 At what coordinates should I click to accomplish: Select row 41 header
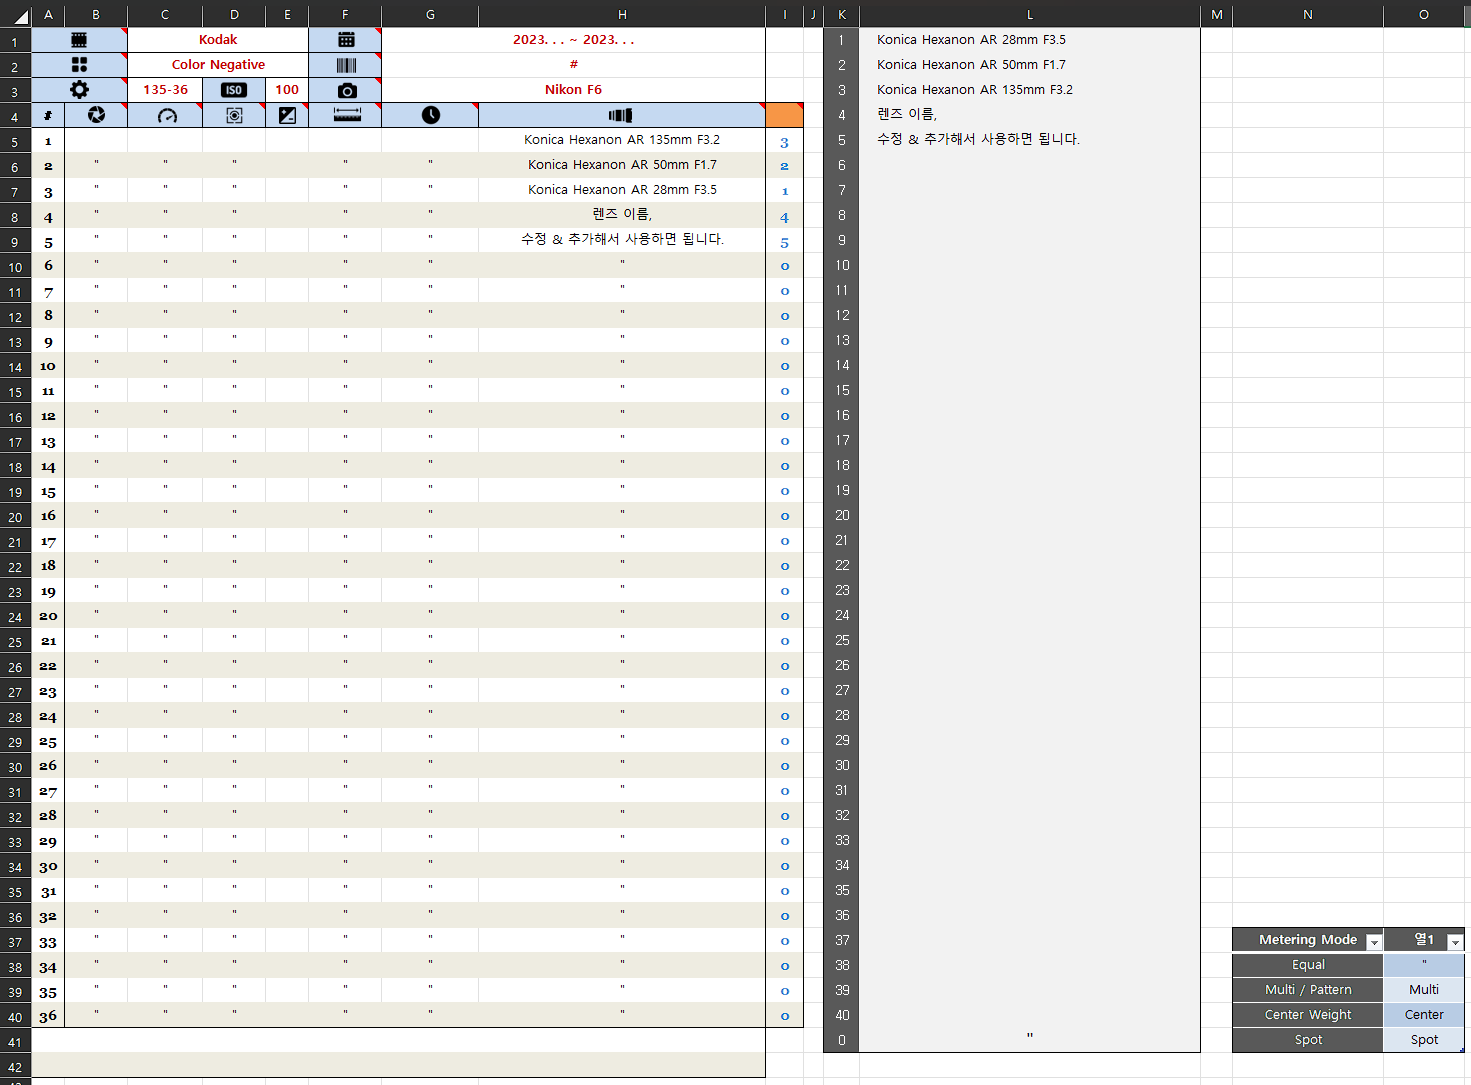point(15,1042)
